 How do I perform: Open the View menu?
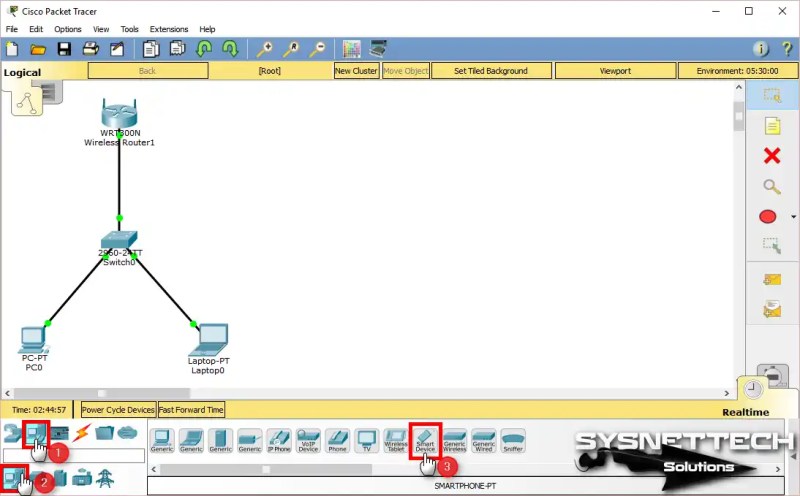coord(101,29)
